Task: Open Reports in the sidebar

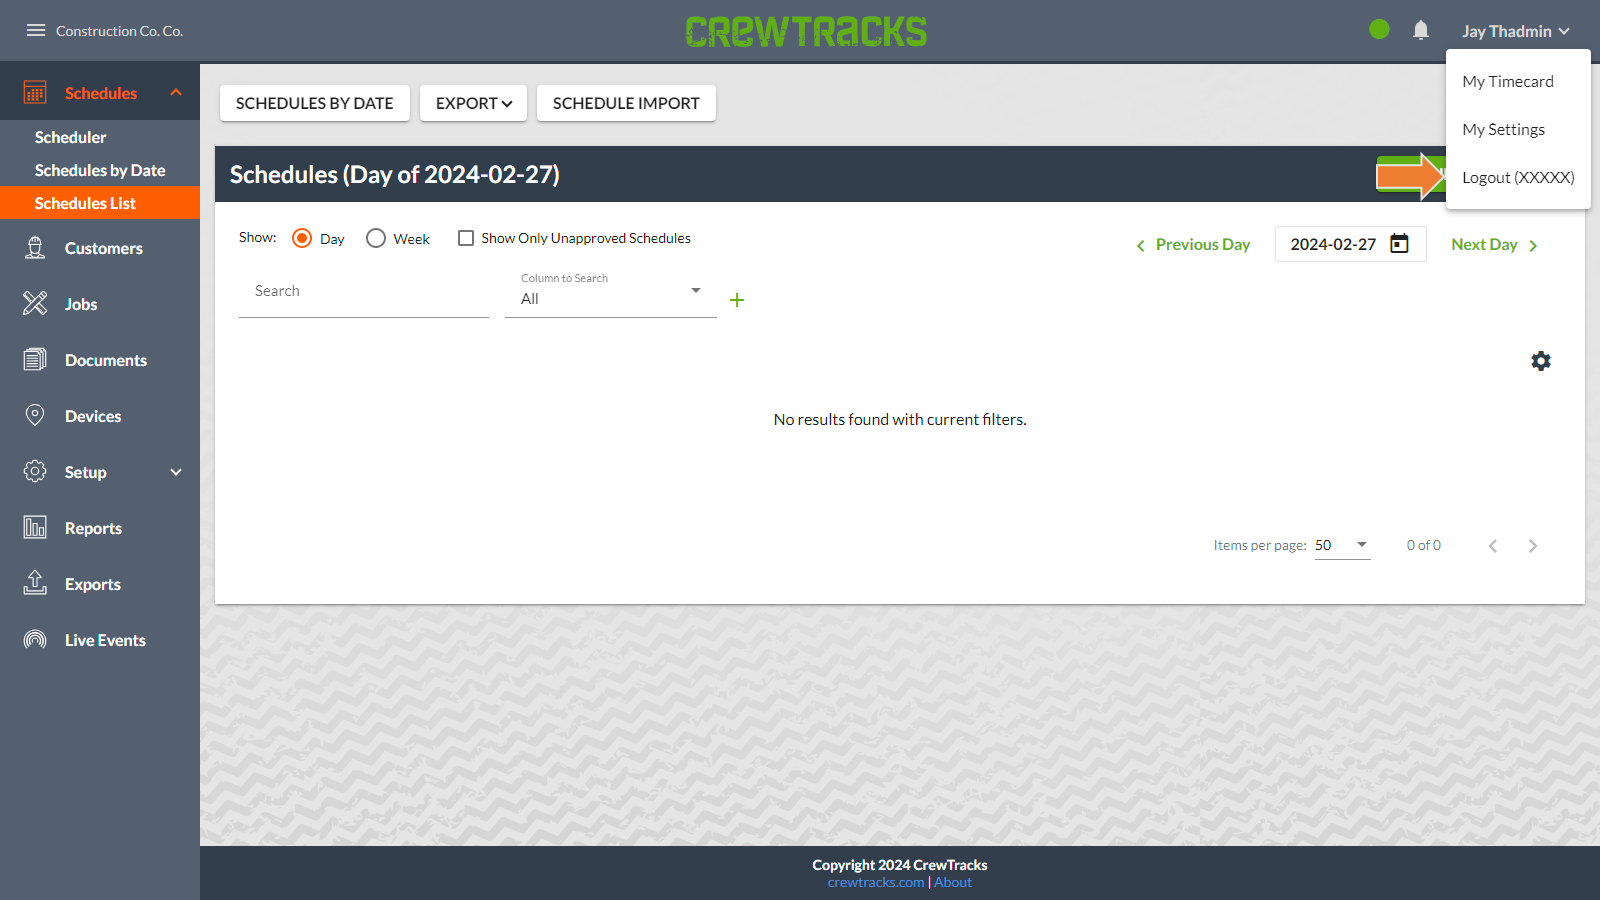Action: point(93,528)
